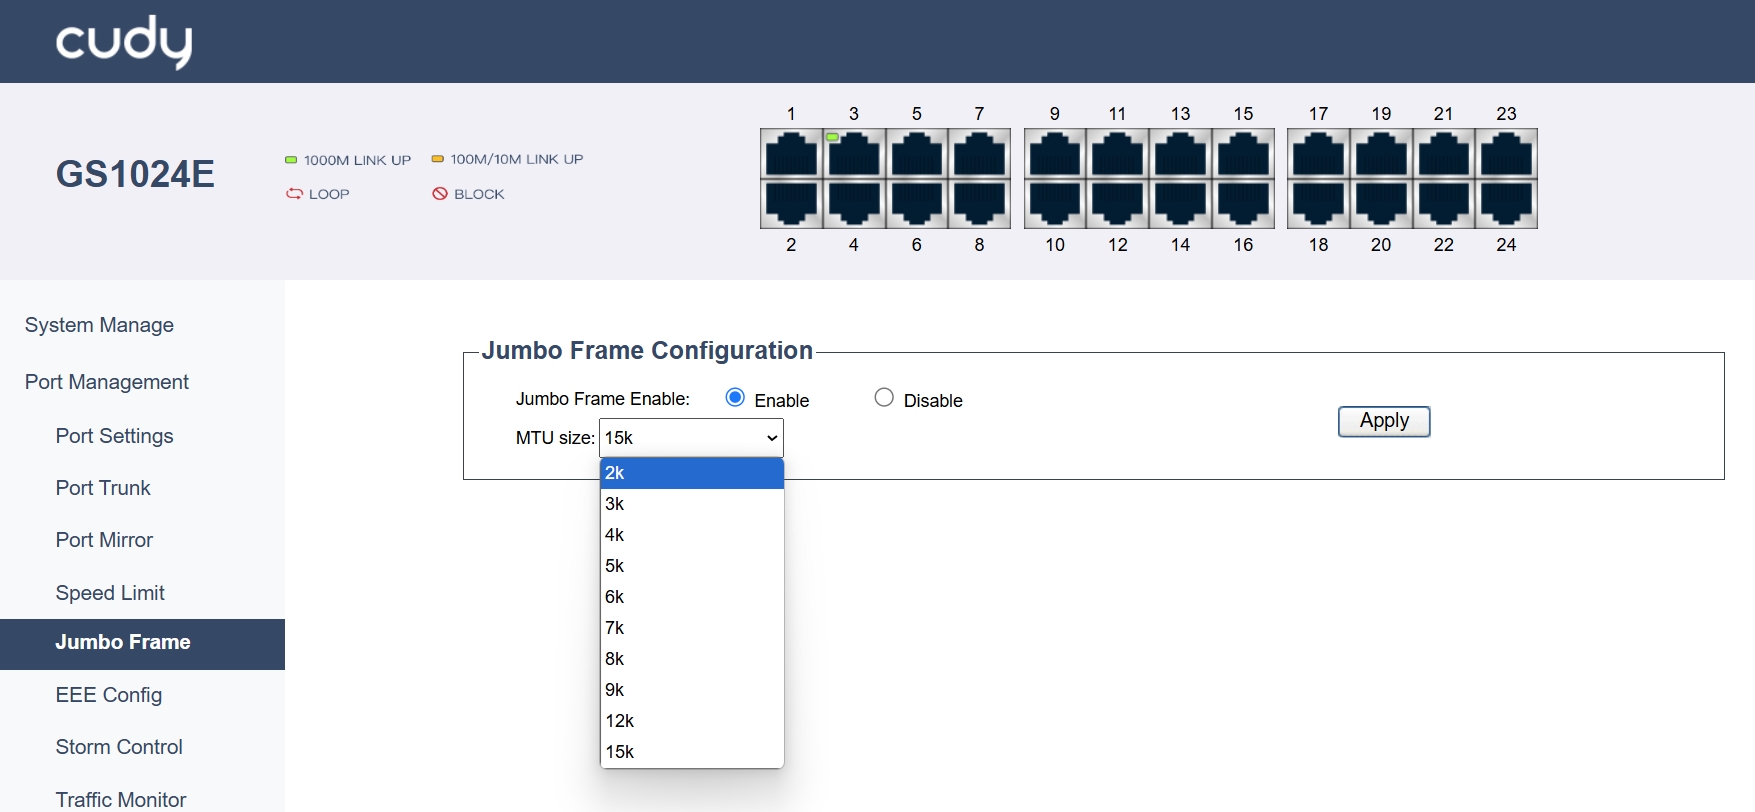Click the port 14 RJ45 icon
Image resolution: width=1755 pixels, height=812 pixels.
(1181, 203)
